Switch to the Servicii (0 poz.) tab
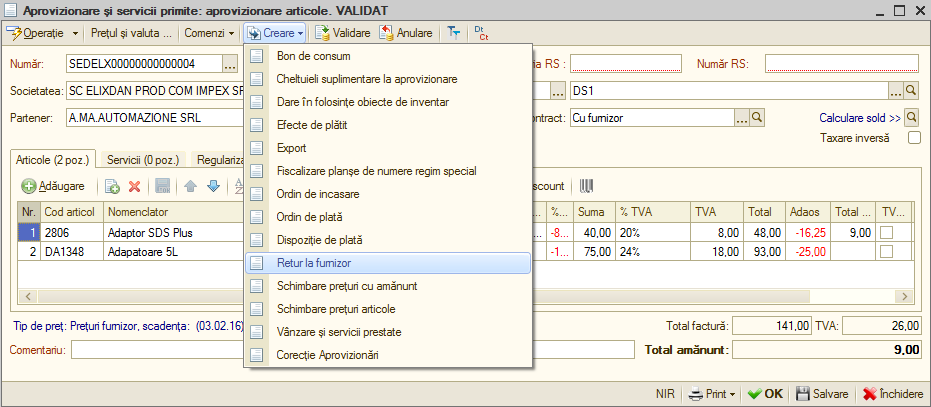 point(143,160)
